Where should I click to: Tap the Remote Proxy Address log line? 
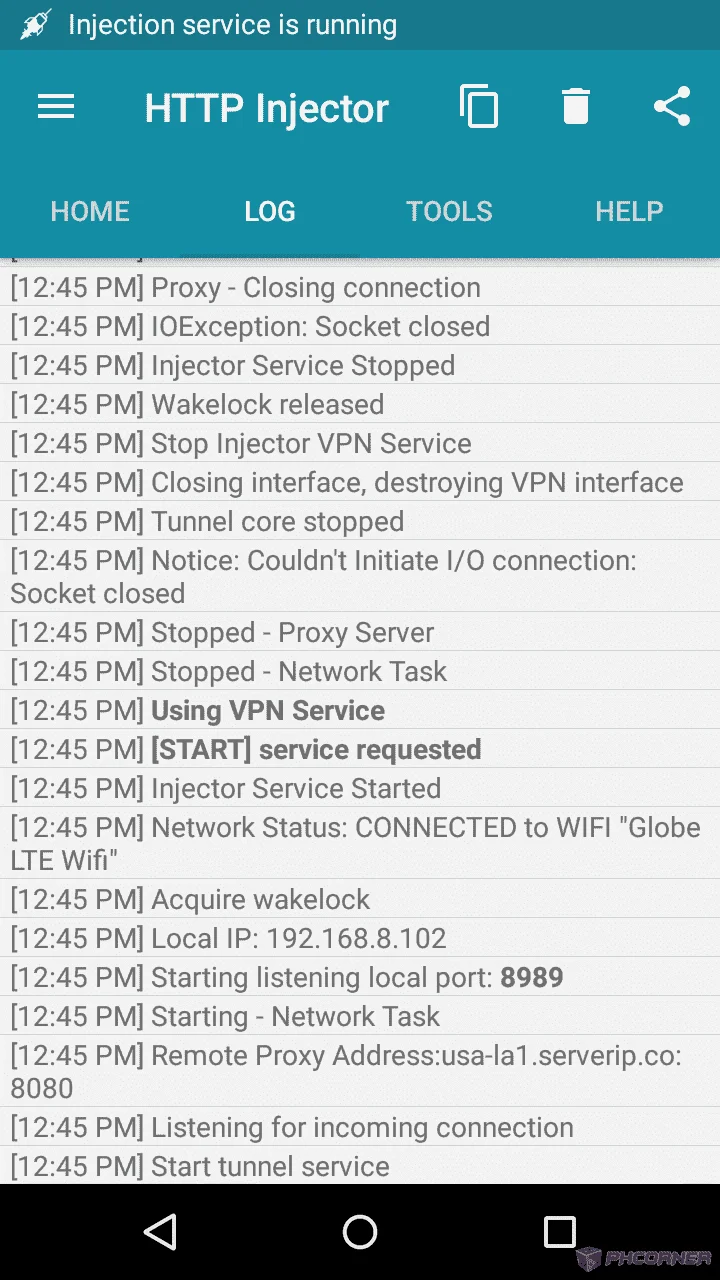[360, 1071]
